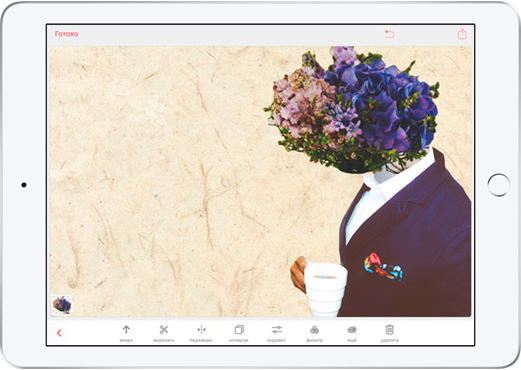Undo the last edit with the arrow icon

(389, 34)
